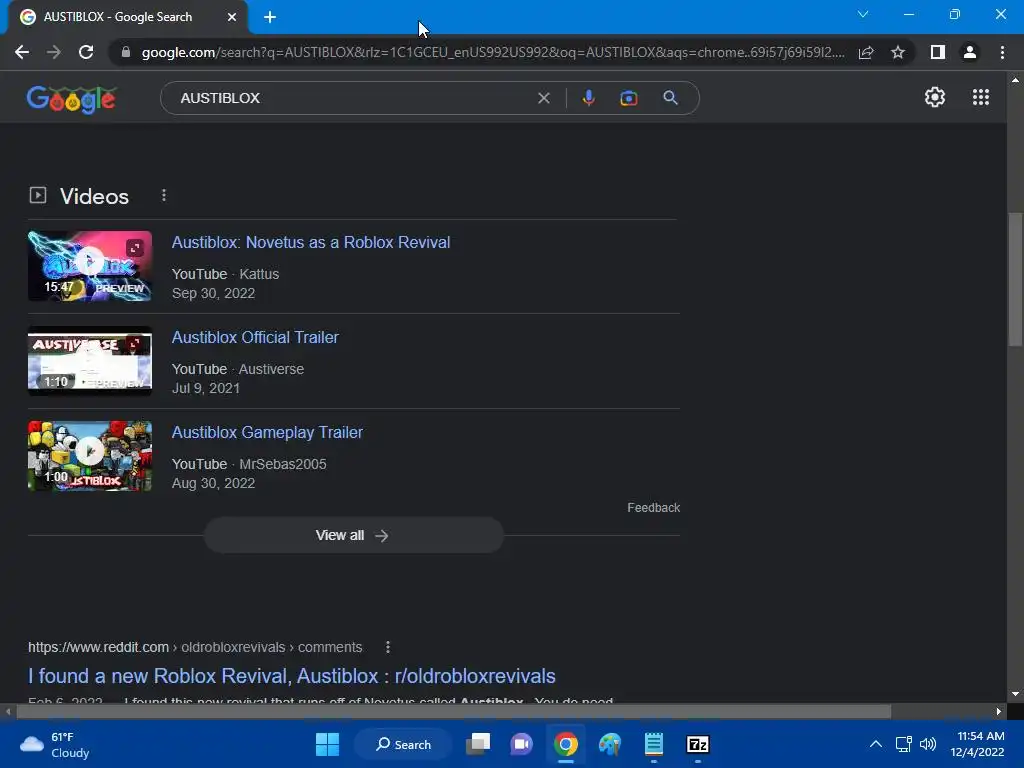Image resolution: width=1024 pixels, height=768 pixels.
Task: Open the Notepad app on taskbar
Action: [x=654, y=744]
